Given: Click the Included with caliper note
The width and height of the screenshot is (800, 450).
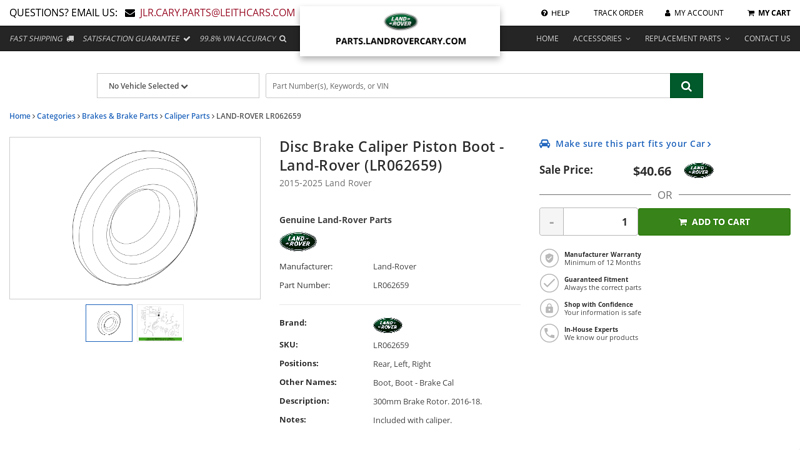Looking at the screenshot, I should [x=412, y=420].
